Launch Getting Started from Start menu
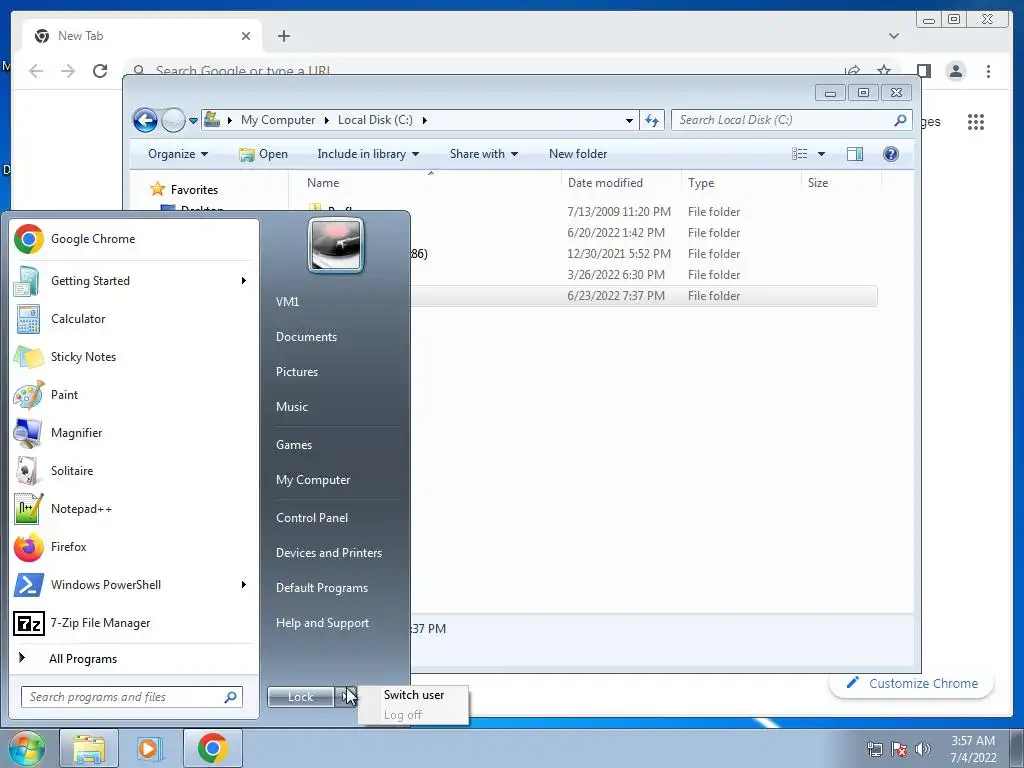This screenshot has width=1024, height=768. 134,281
